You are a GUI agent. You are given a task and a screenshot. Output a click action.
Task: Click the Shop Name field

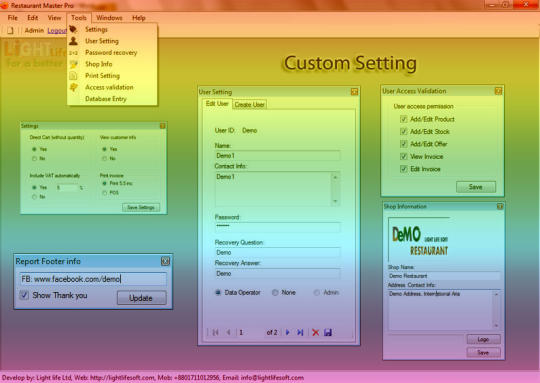(444, 276)
